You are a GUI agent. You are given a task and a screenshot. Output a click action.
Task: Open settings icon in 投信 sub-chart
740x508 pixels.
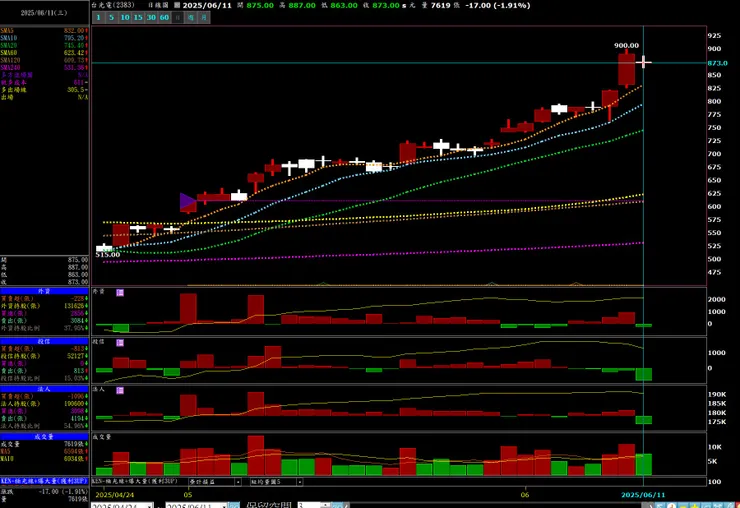(x=120, y=343)
